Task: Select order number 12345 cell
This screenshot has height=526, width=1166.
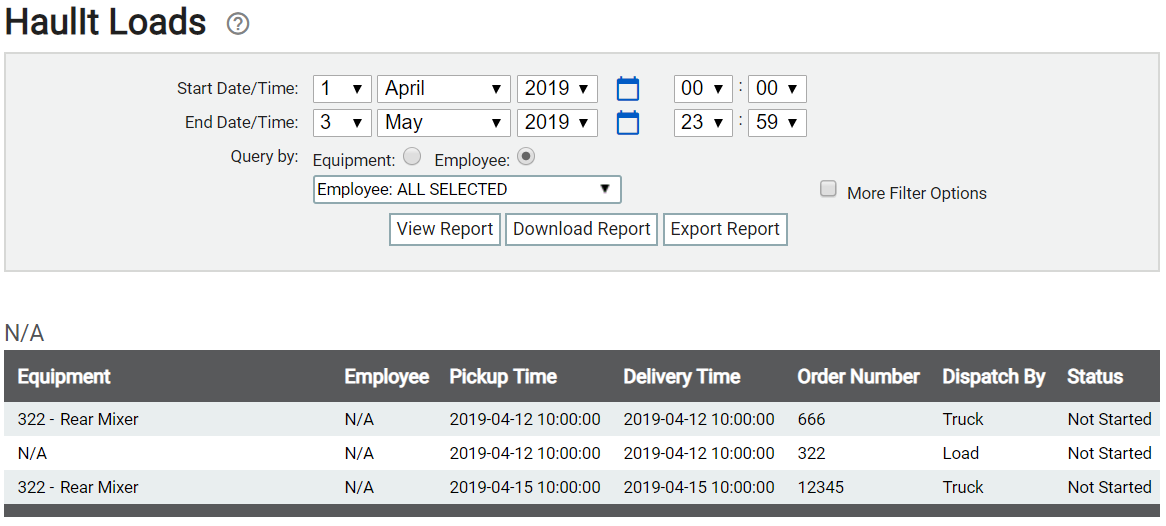Action: click(x=821, y=487)
